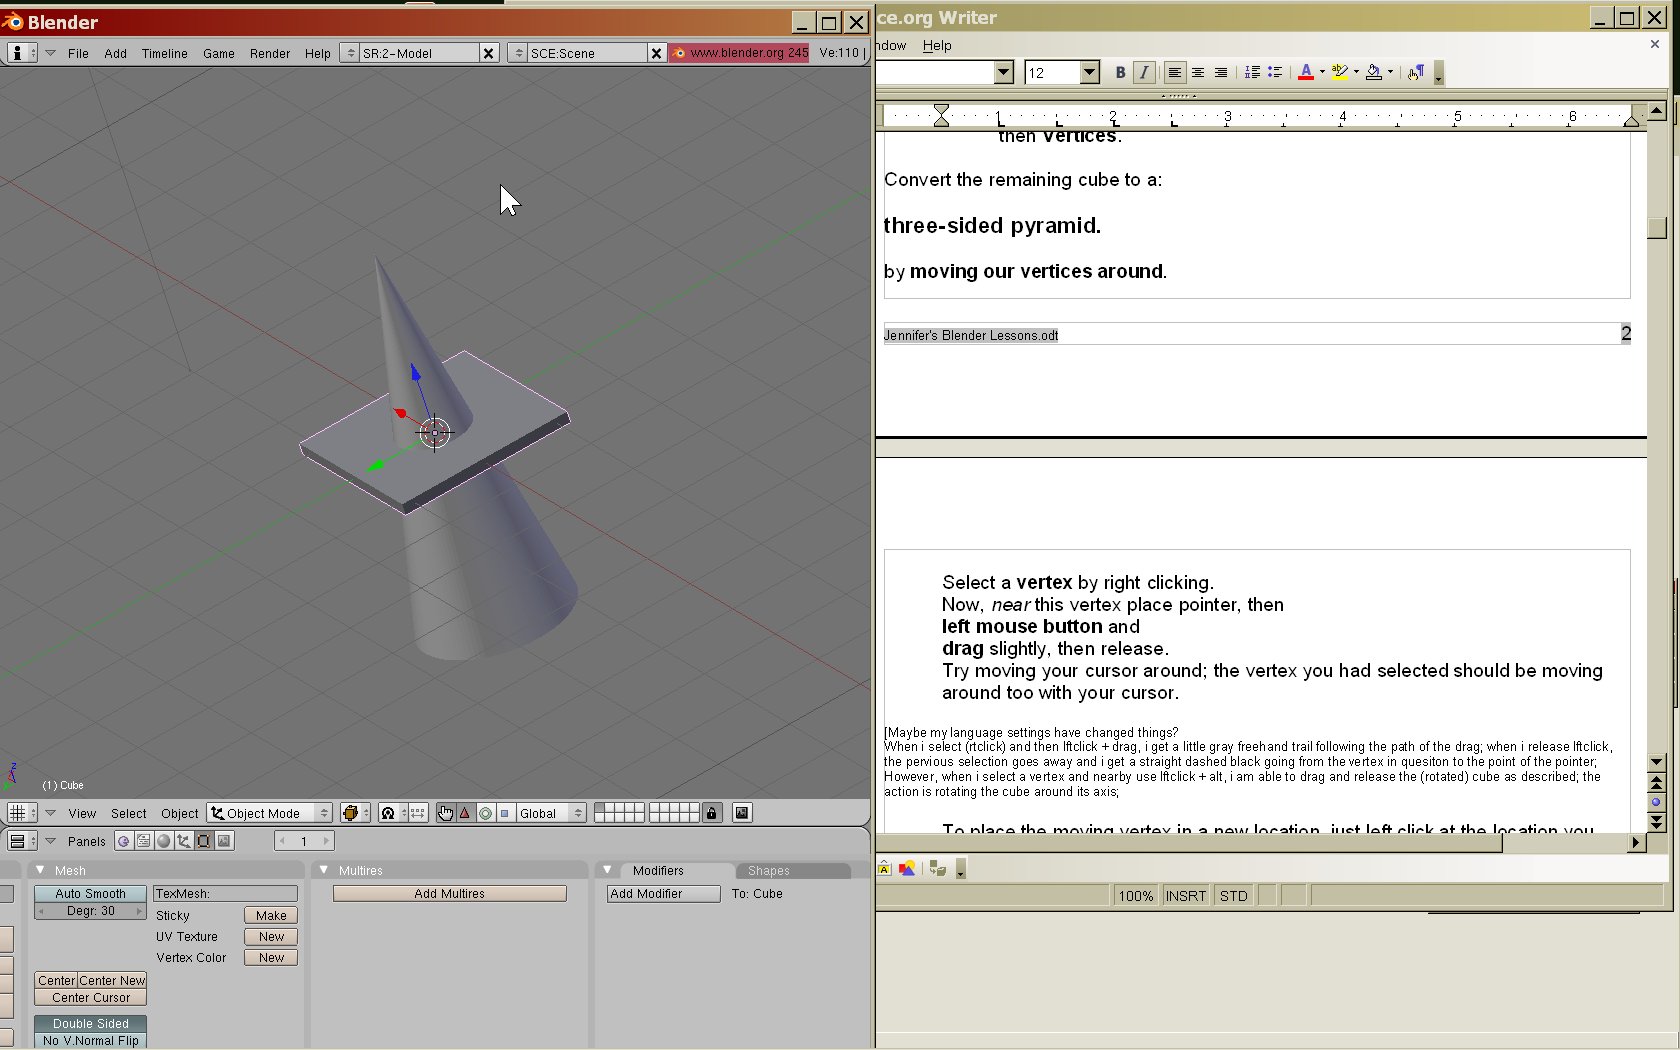Open the SR:2-Model screen selector

[349, 53]
